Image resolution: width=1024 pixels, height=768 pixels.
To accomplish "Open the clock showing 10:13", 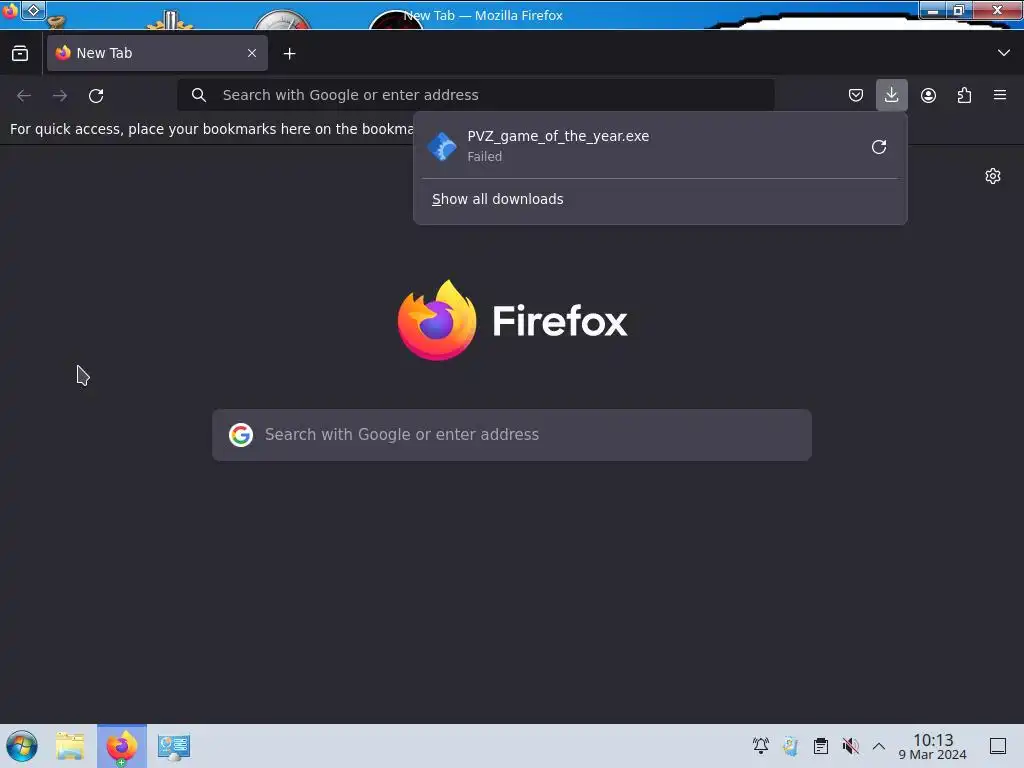I will coord(933,746).
